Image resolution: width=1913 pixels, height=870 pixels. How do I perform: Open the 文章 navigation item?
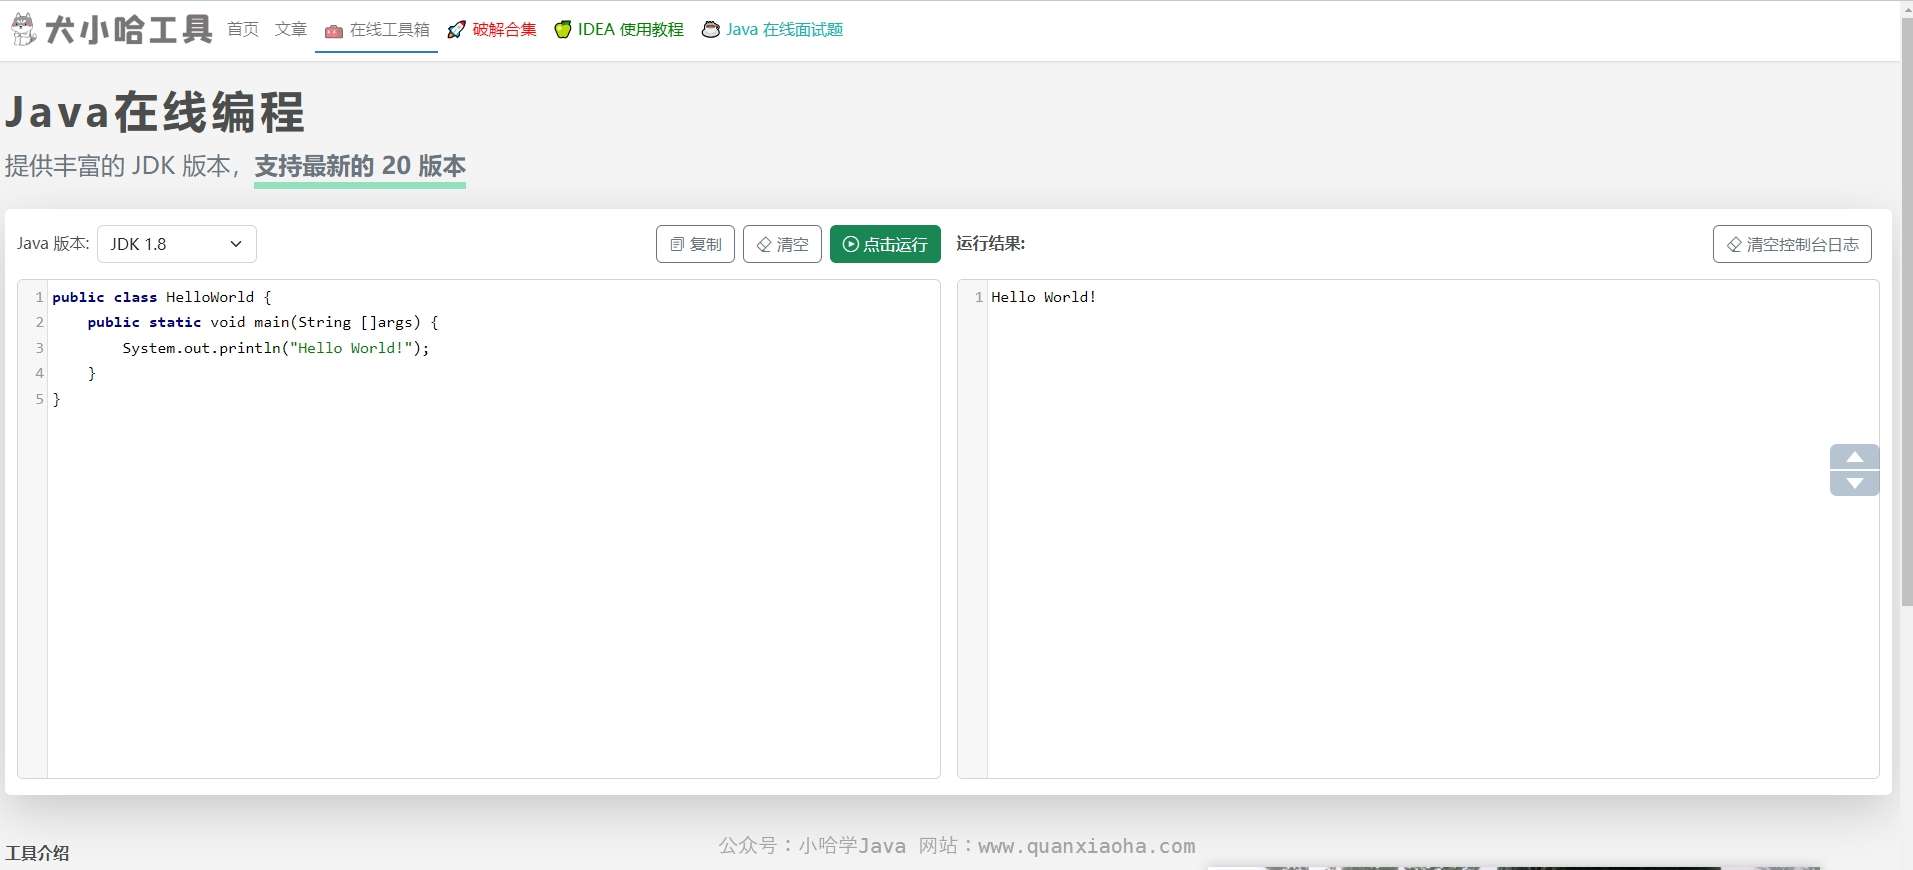click(291, 29)
